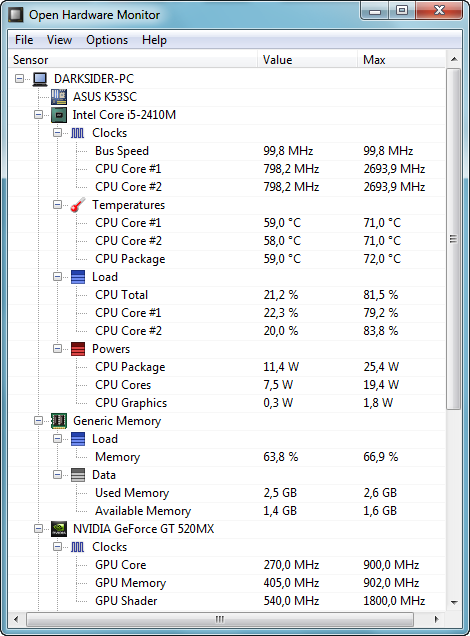Collapse the Intel Core i5-2410M node
The image size is (470, 636).
38,115
